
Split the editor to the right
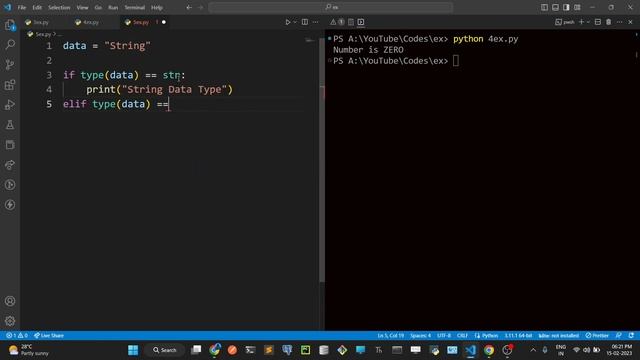click(305, 22)
